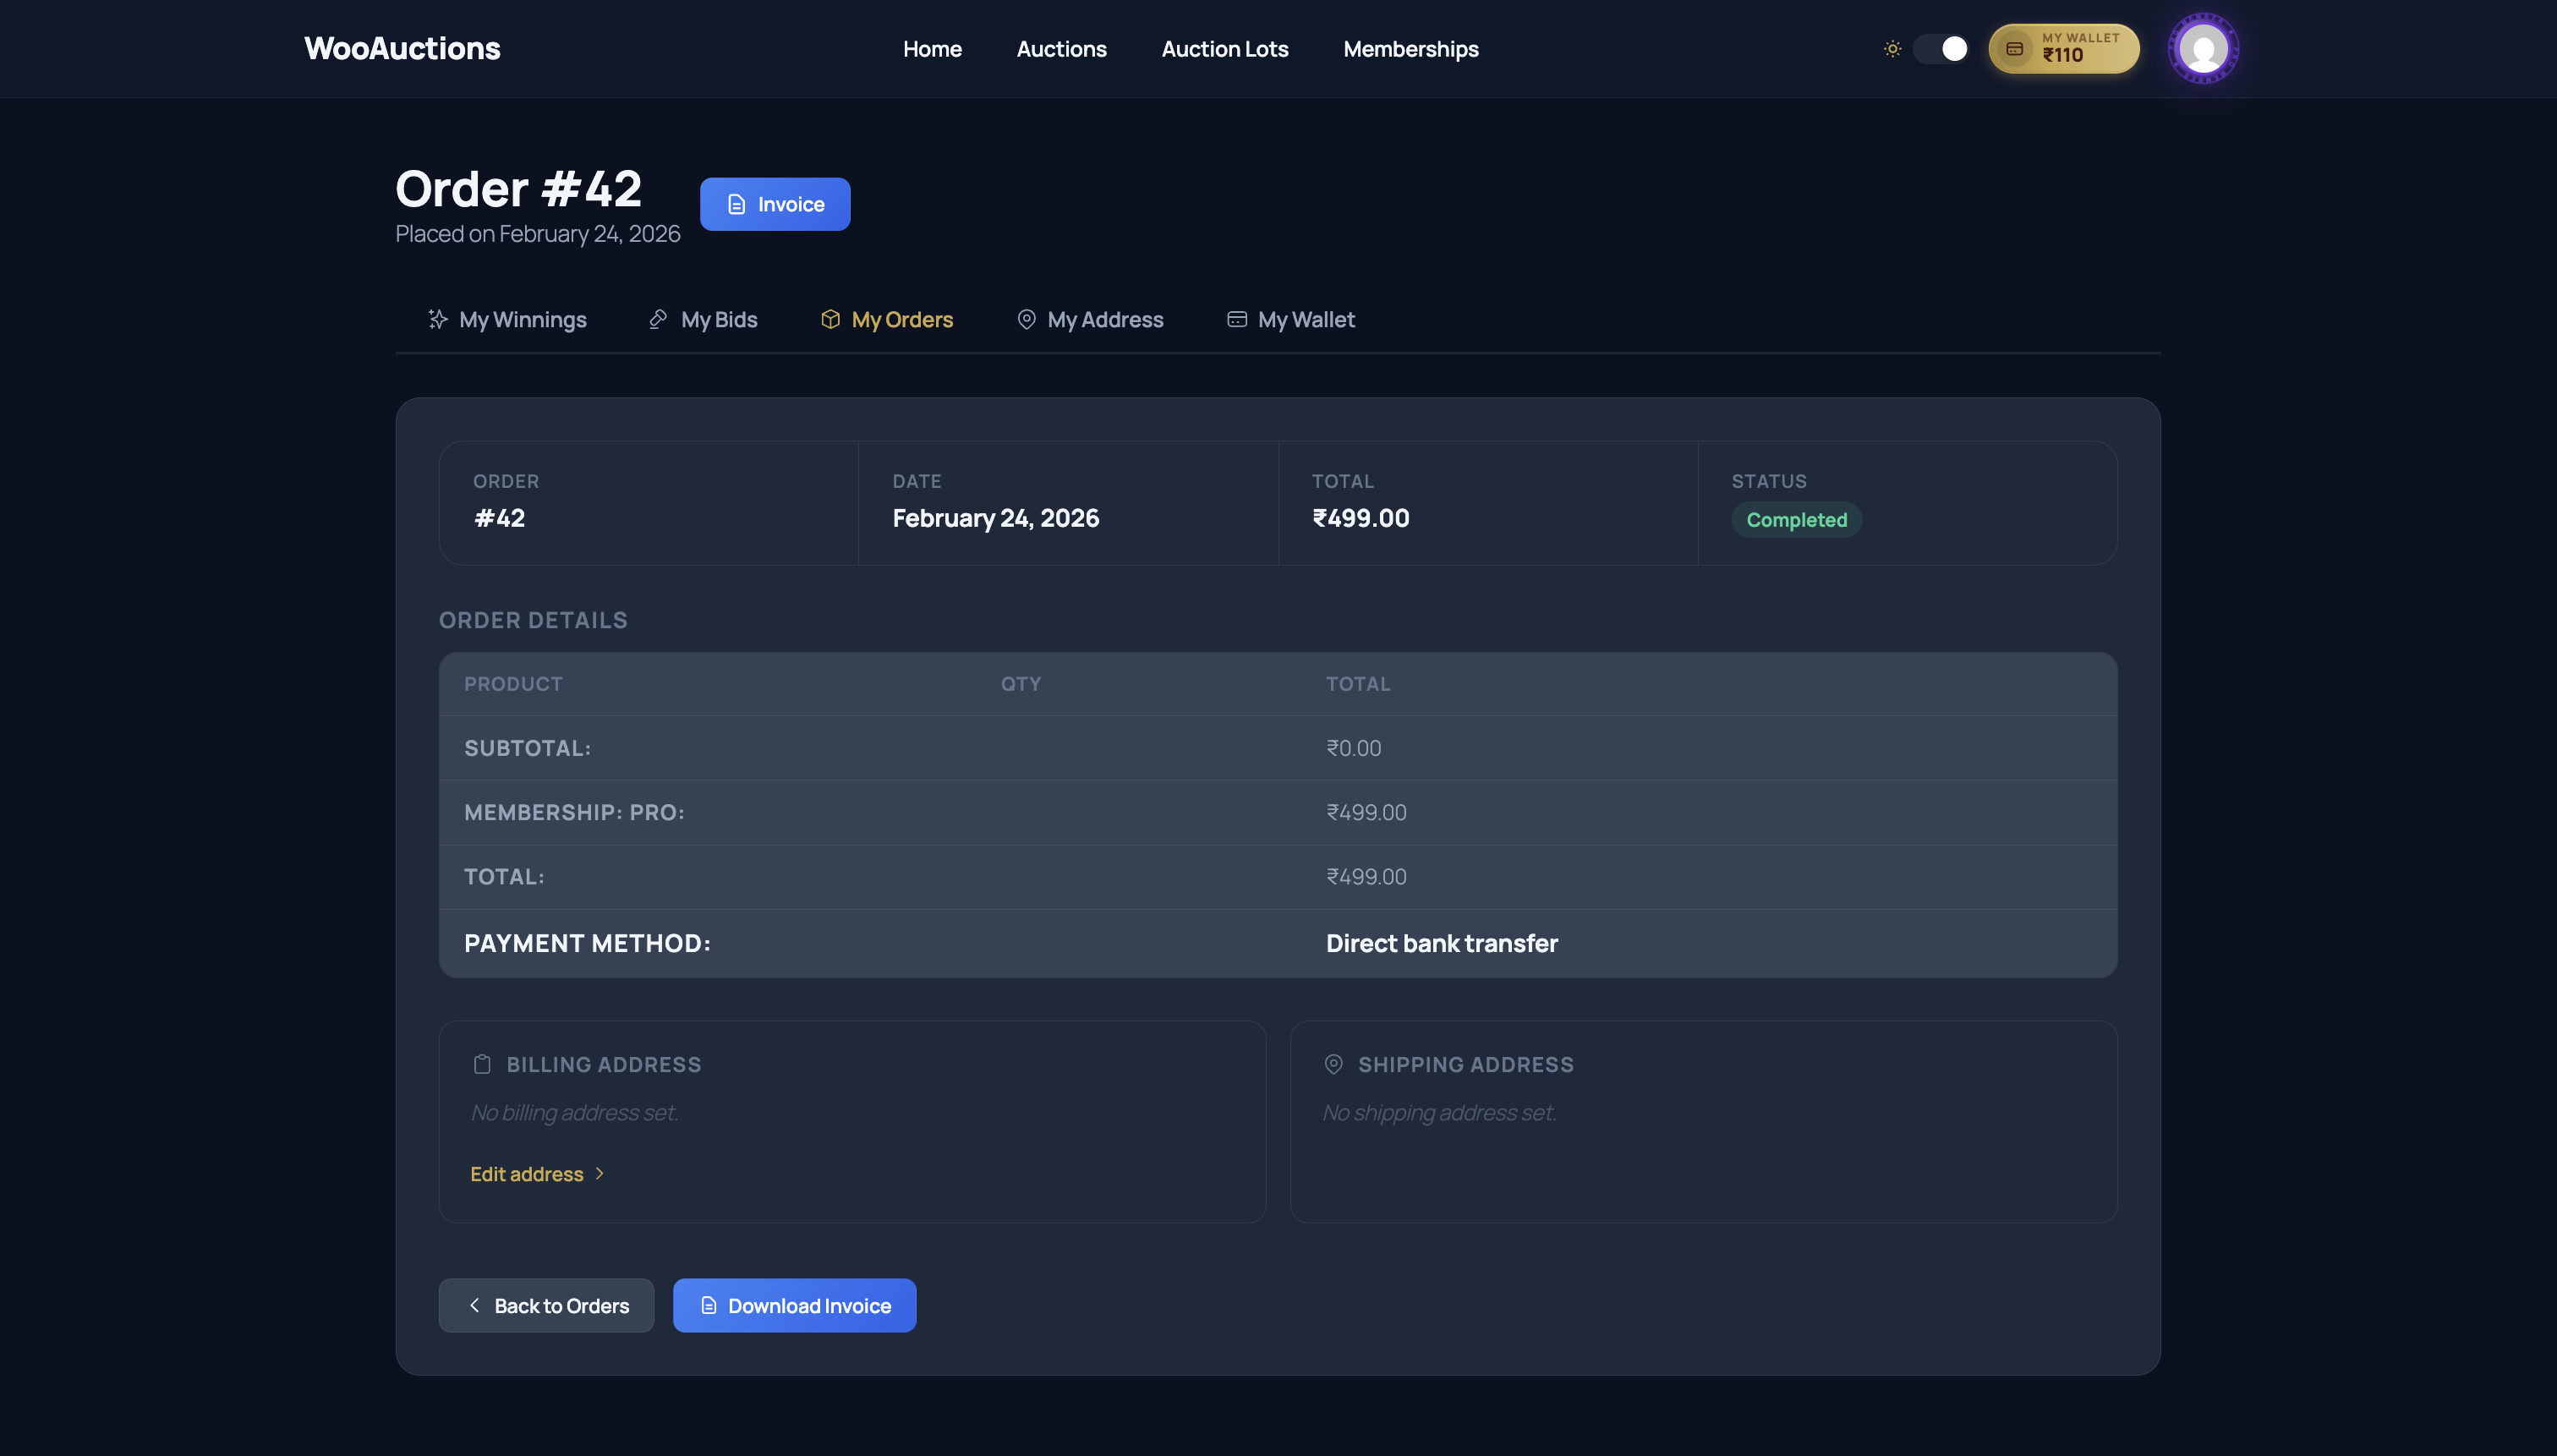Click the sun icon near the theme switch
This screenshot has height=1456, width=2557.
(x=1893, y=48)
